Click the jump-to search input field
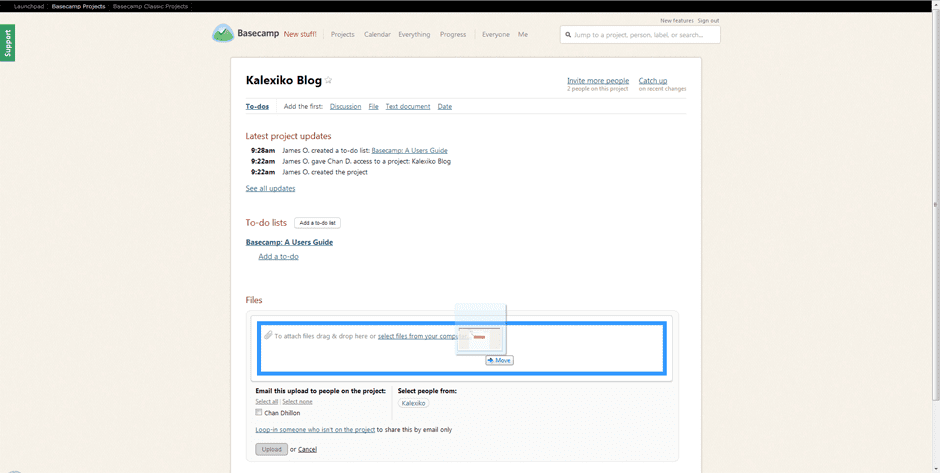This screenshot has width=940, height=473. (645, 35)
